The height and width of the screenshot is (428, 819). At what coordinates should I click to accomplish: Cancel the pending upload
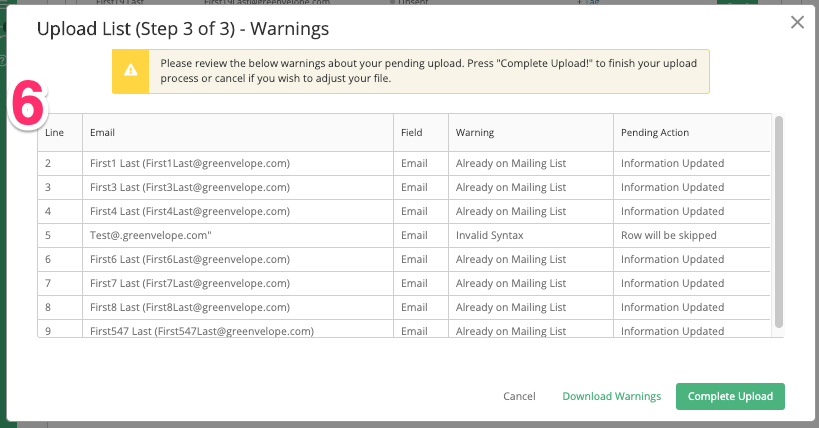click(519, 396)
